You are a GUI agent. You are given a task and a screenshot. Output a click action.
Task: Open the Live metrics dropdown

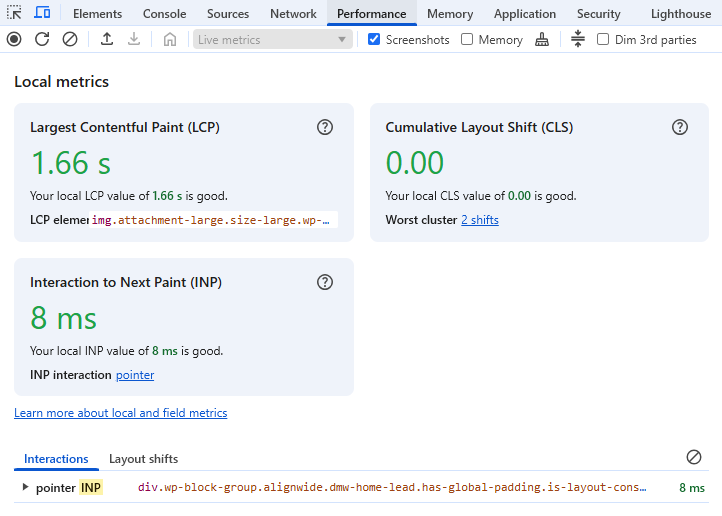point(273,40)
